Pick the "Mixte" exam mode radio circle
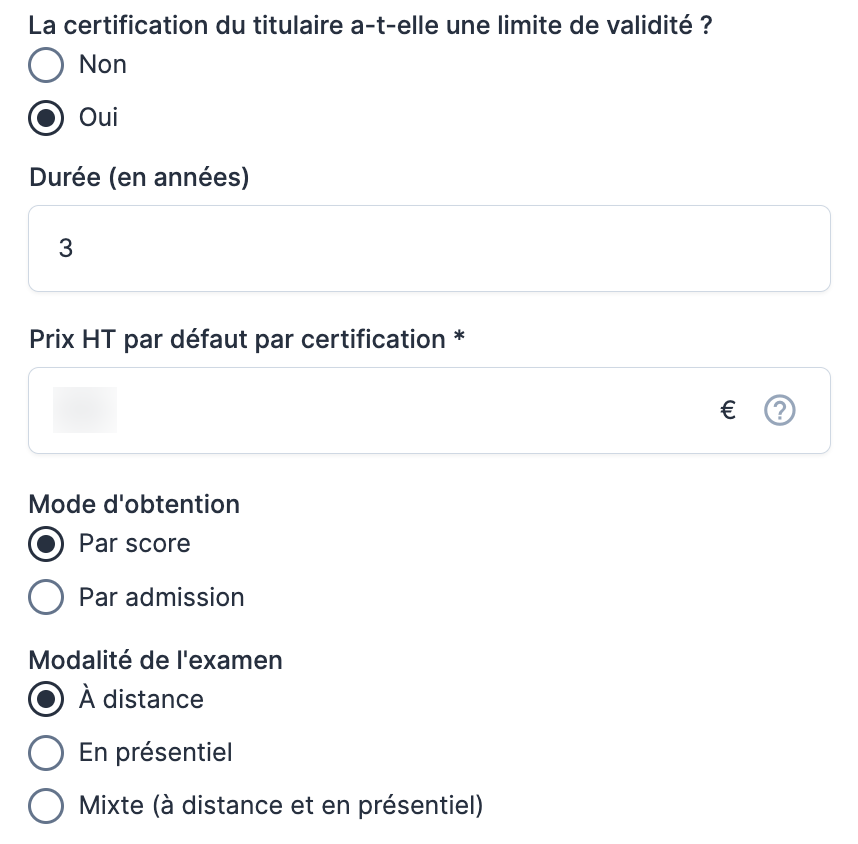Screen dimensions: 858x844 tap(46, 806)
